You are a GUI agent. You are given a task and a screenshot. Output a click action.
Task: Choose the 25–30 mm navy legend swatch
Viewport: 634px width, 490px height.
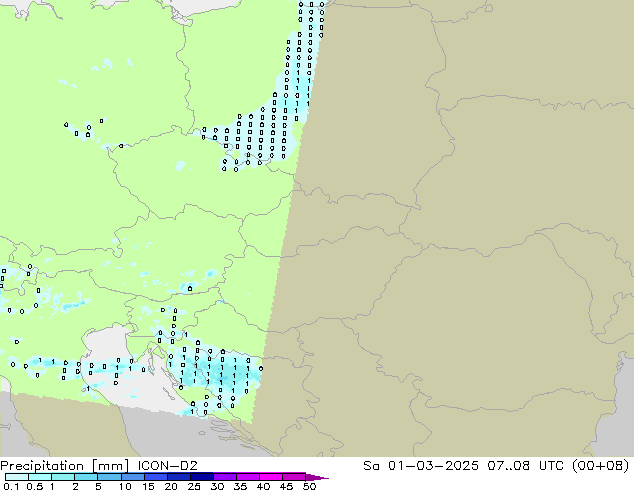coord(201,477)
